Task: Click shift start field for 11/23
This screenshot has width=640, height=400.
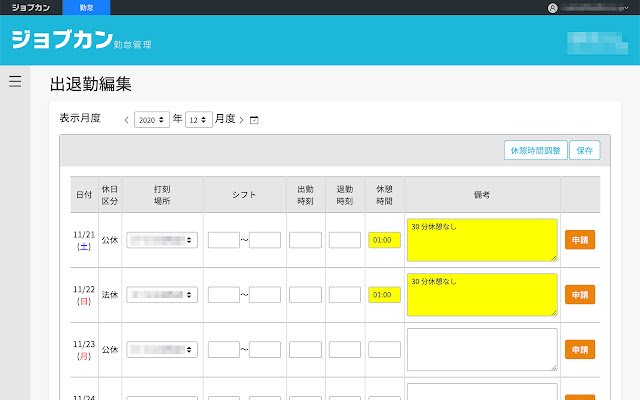Action: [224, 349]
